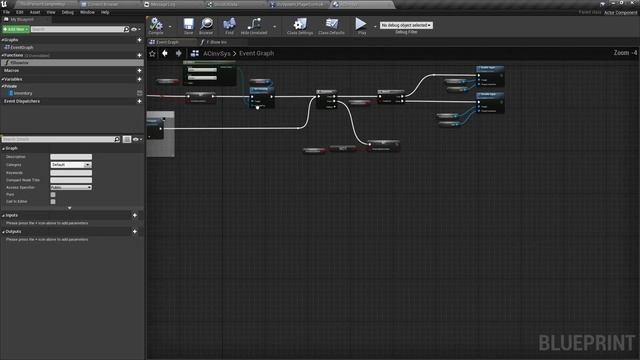Collapse the Functions section
This screenshot has height=360, width=640.
point(2,55)
